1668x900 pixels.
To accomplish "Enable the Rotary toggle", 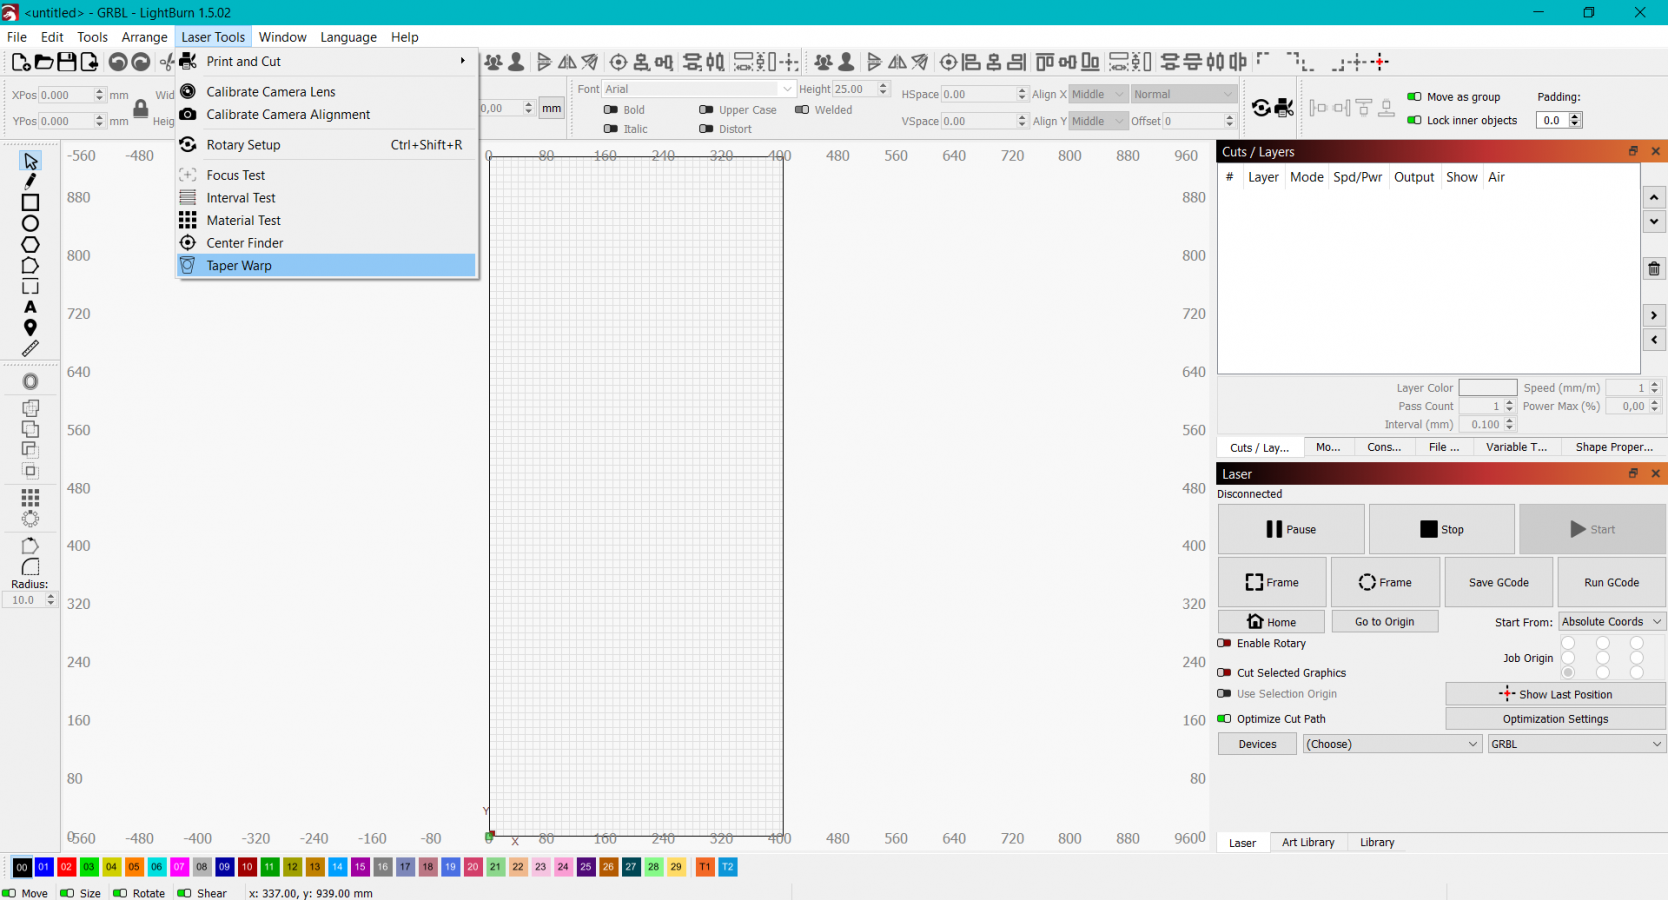I will [x=1224, y=643].
